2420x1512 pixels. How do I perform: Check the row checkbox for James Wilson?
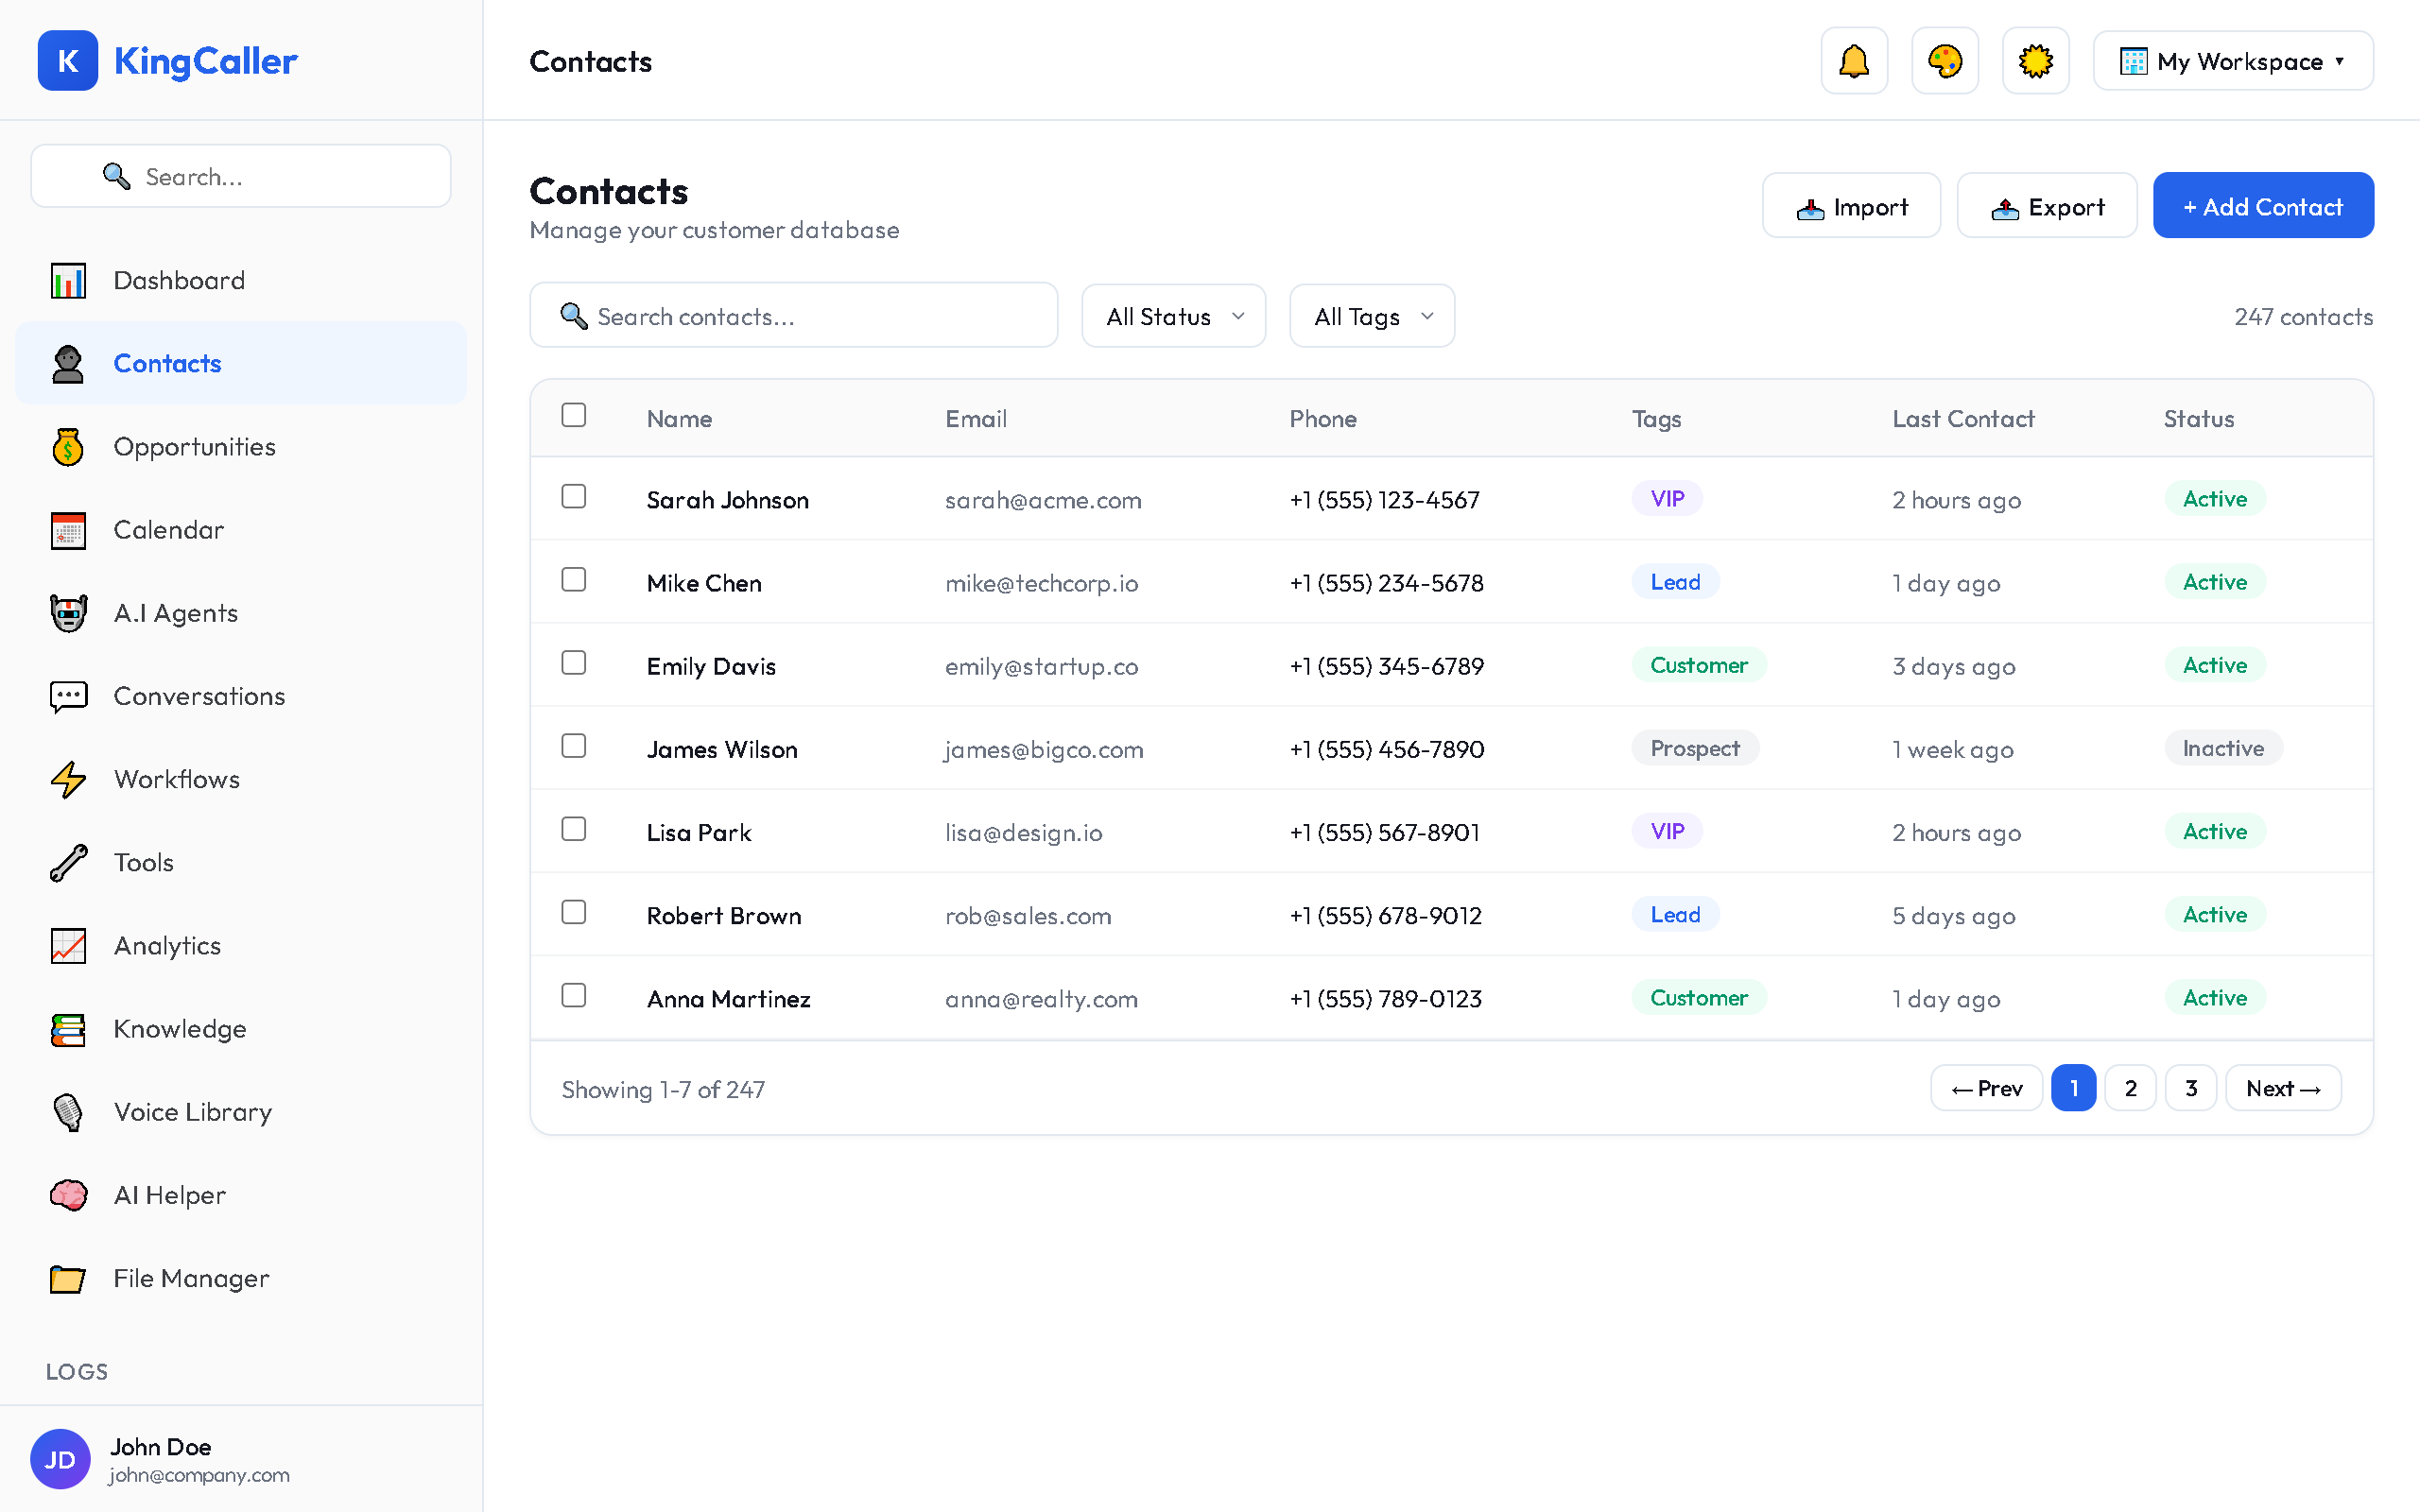[x=574, y=746]
